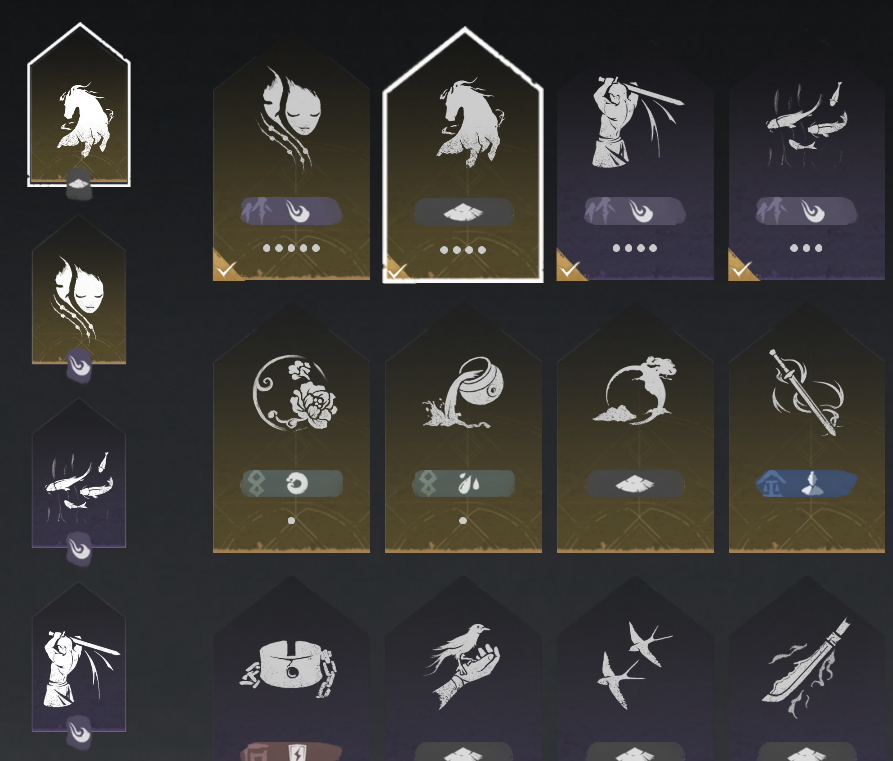The image size is (893, 761).
Task: Choose the tattered broad blade card
Action: [x=806, y=669]
